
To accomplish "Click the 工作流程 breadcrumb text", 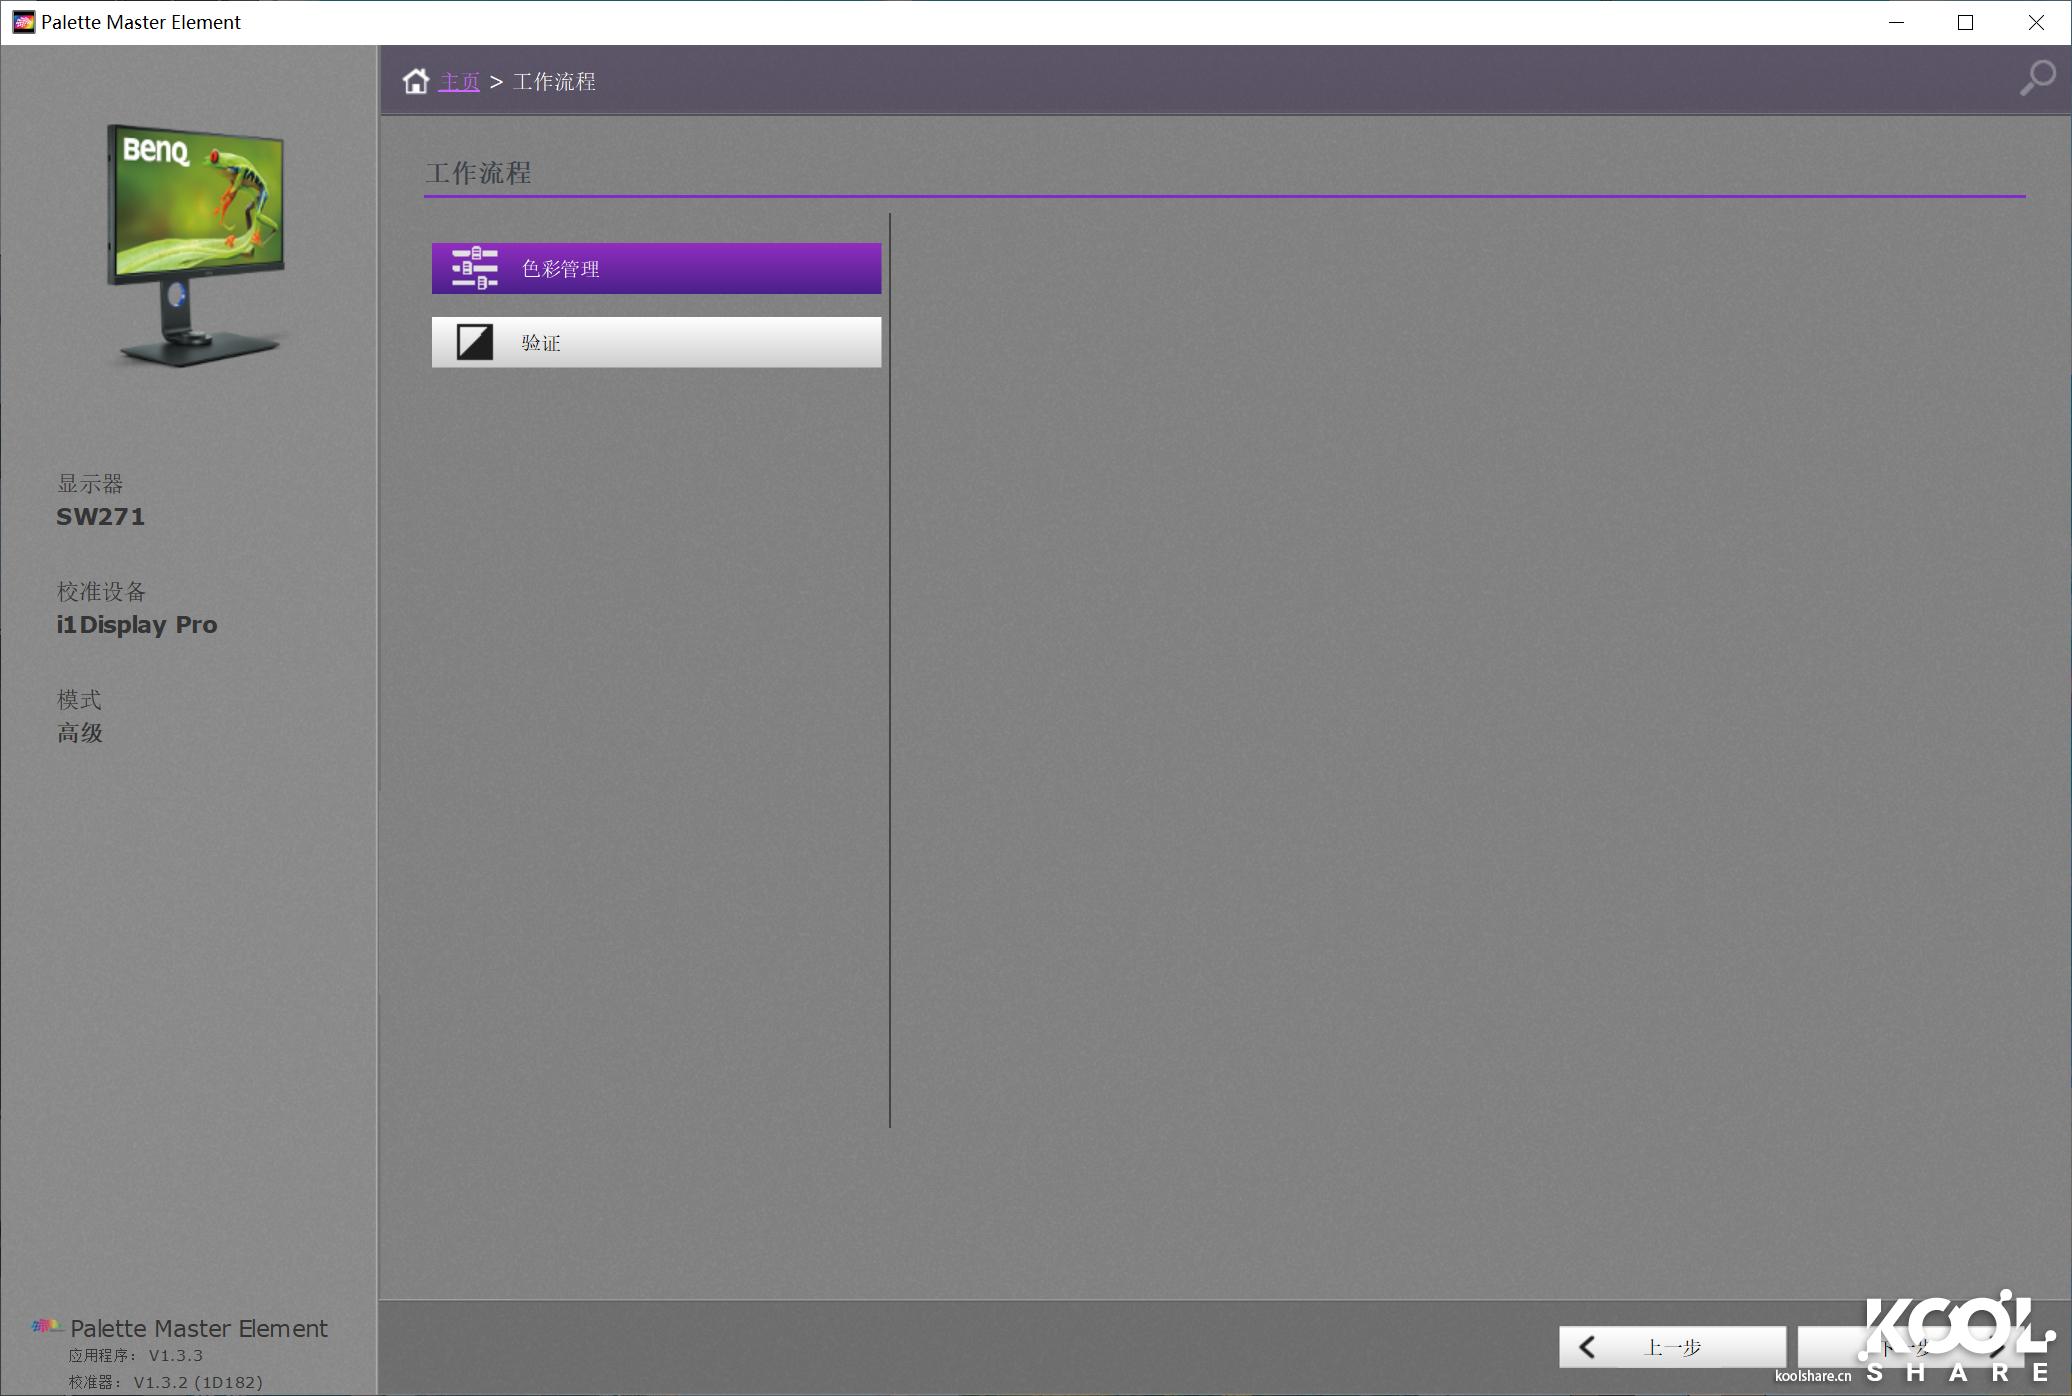I will pyautogui.click(x=554, y=82).
